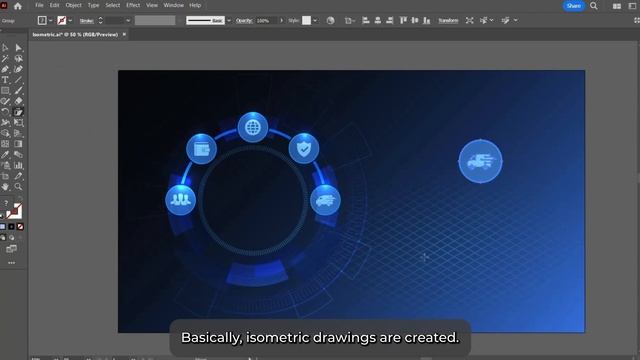Screen dimensions: 640x360
Task: Open the workspace switcher icon
Action: tap(632, 6)
